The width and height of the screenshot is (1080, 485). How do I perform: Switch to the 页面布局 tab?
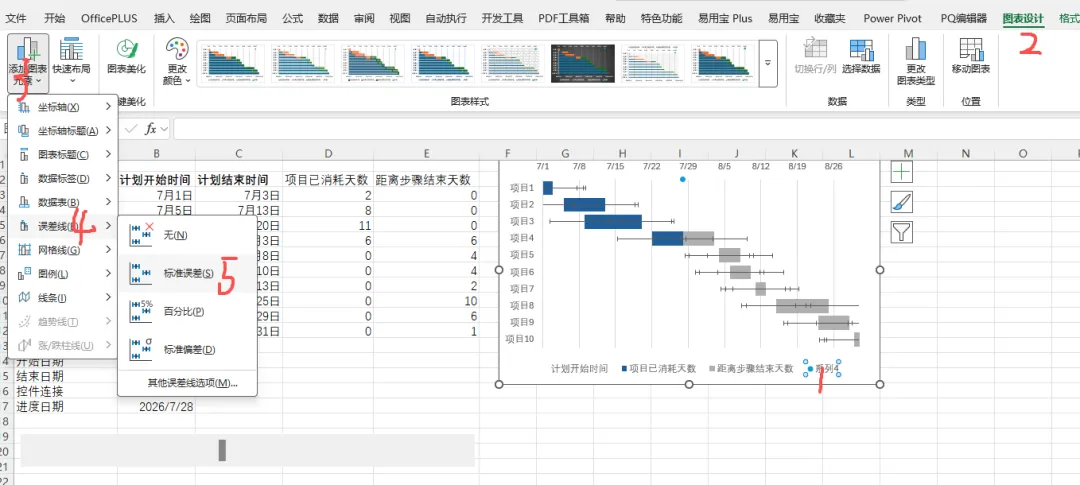click(247, 19)
